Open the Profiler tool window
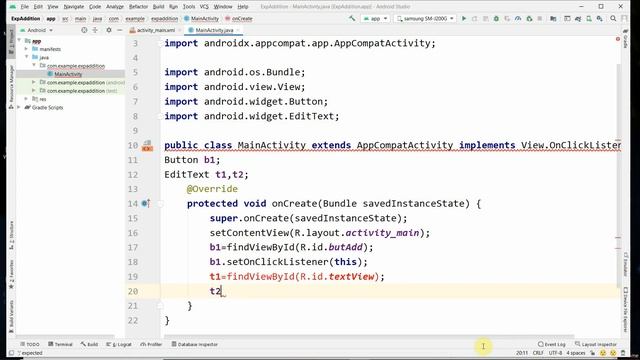Viewport: 640px width, 360px height. pyautogui.click(x=151, y=344)
